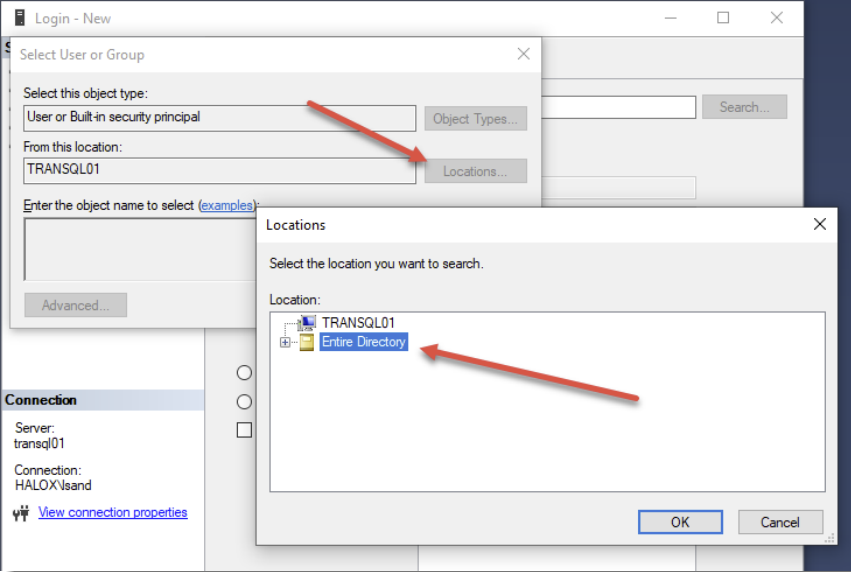Close the Login - New window
Screen dimensions: 851x572
click(x=777, y=18)
